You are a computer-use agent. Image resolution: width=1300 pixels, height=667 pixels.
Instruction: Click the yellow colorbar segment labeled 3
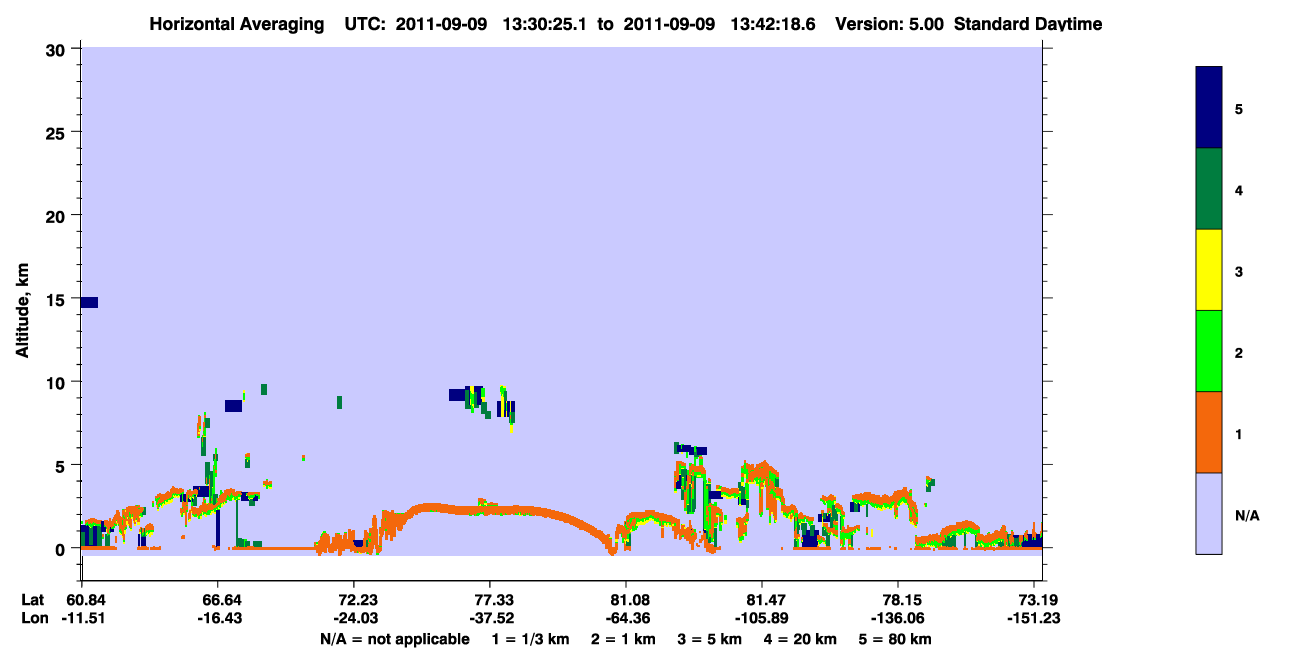click(x=1209, y=270)
